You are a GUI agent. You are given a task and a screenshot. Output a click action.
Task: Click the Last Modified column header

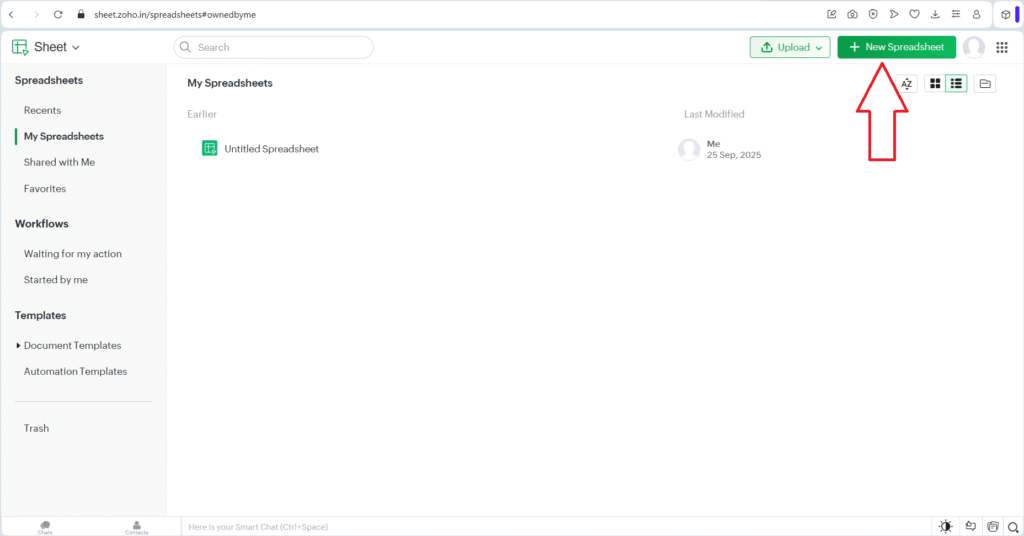(x=714, y=114)
